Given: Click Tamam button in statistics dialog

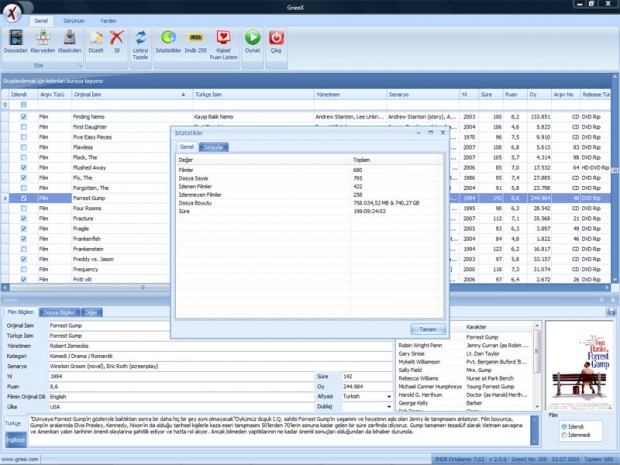Looking at the screenshot, I should [428, 329].
